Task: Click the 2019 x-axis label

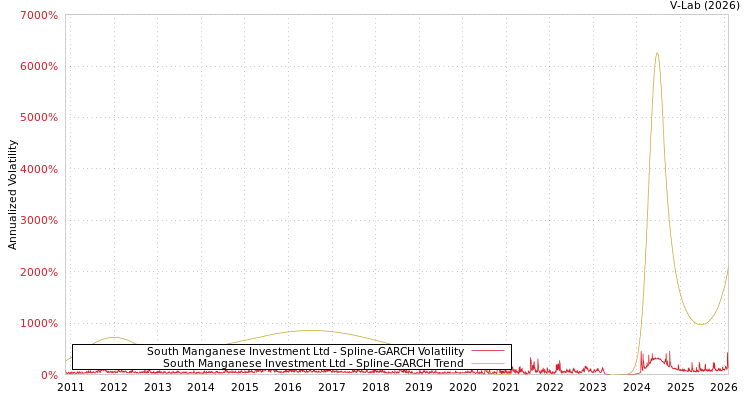Action: (419, 387)
